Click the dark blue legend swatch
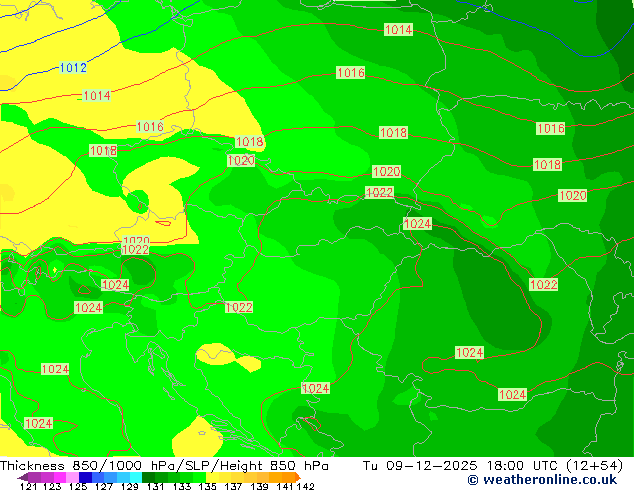Screen dimensions: 634x490 coord(84,477)
